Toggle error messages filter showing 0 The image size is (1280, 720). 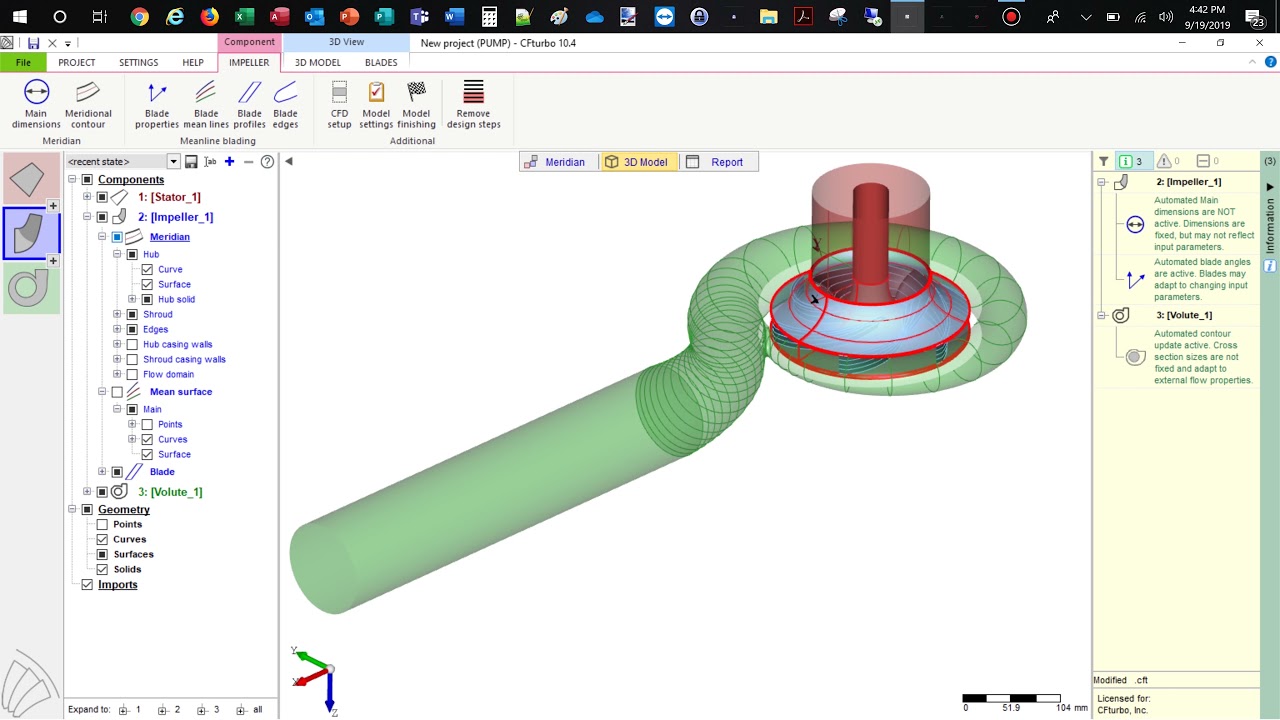[1209, 161]
